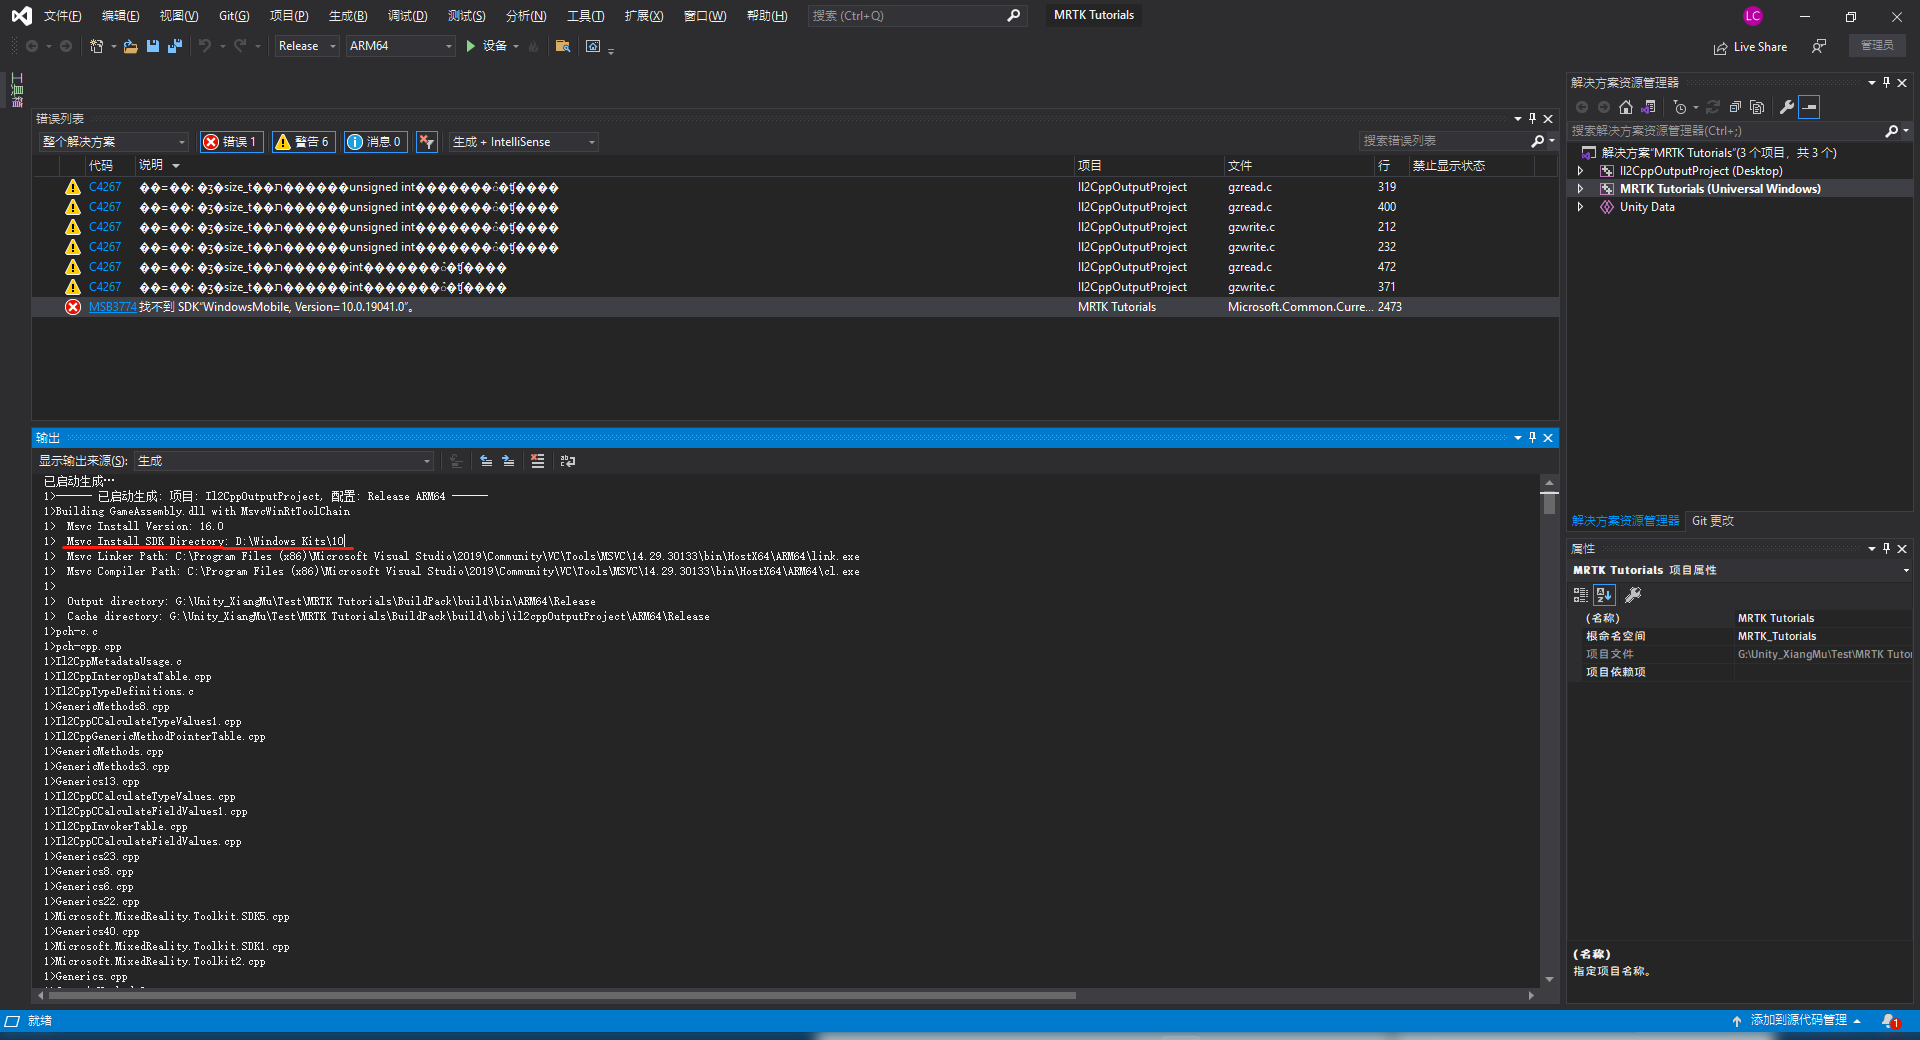Click the Undo icon in the toolbar
1920x1040 pixels.
coord(205,45)
